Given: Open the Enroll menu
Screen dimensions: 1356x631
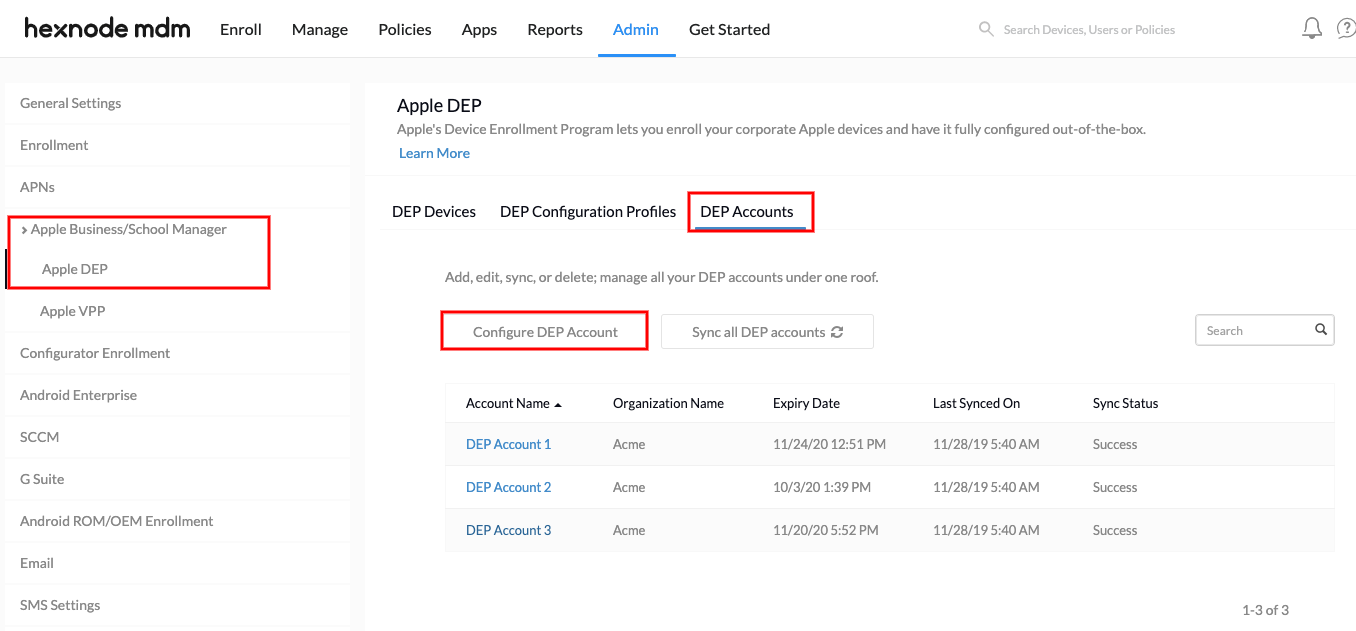Looking at the screenshot, I should pos(241,29).
